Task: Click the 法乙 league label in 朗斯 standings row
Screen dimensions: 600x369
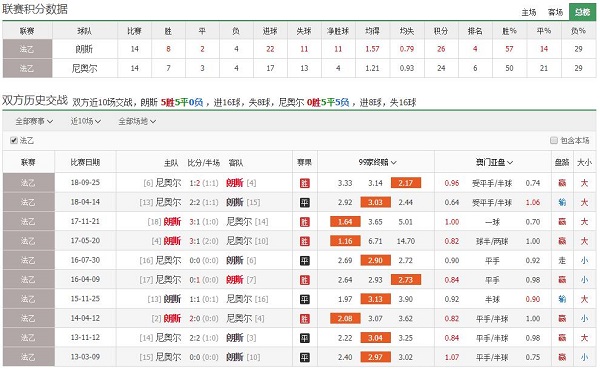Action: click(x=28, y=49)
